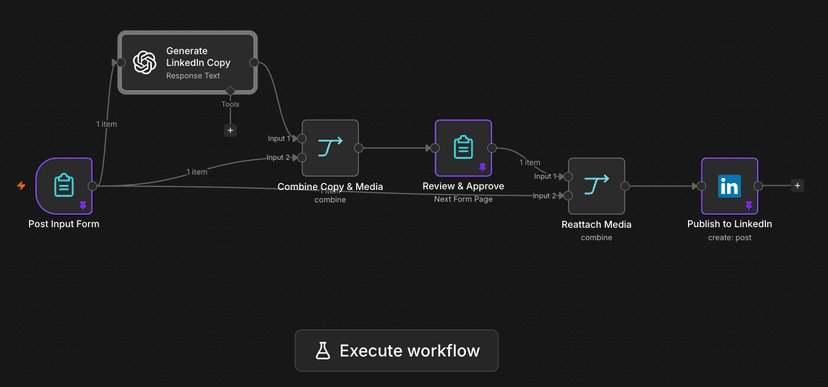The height and width of the screenshot is (387, 828).
Task: Click the Response Text subtitle
Action: [193, 76]
